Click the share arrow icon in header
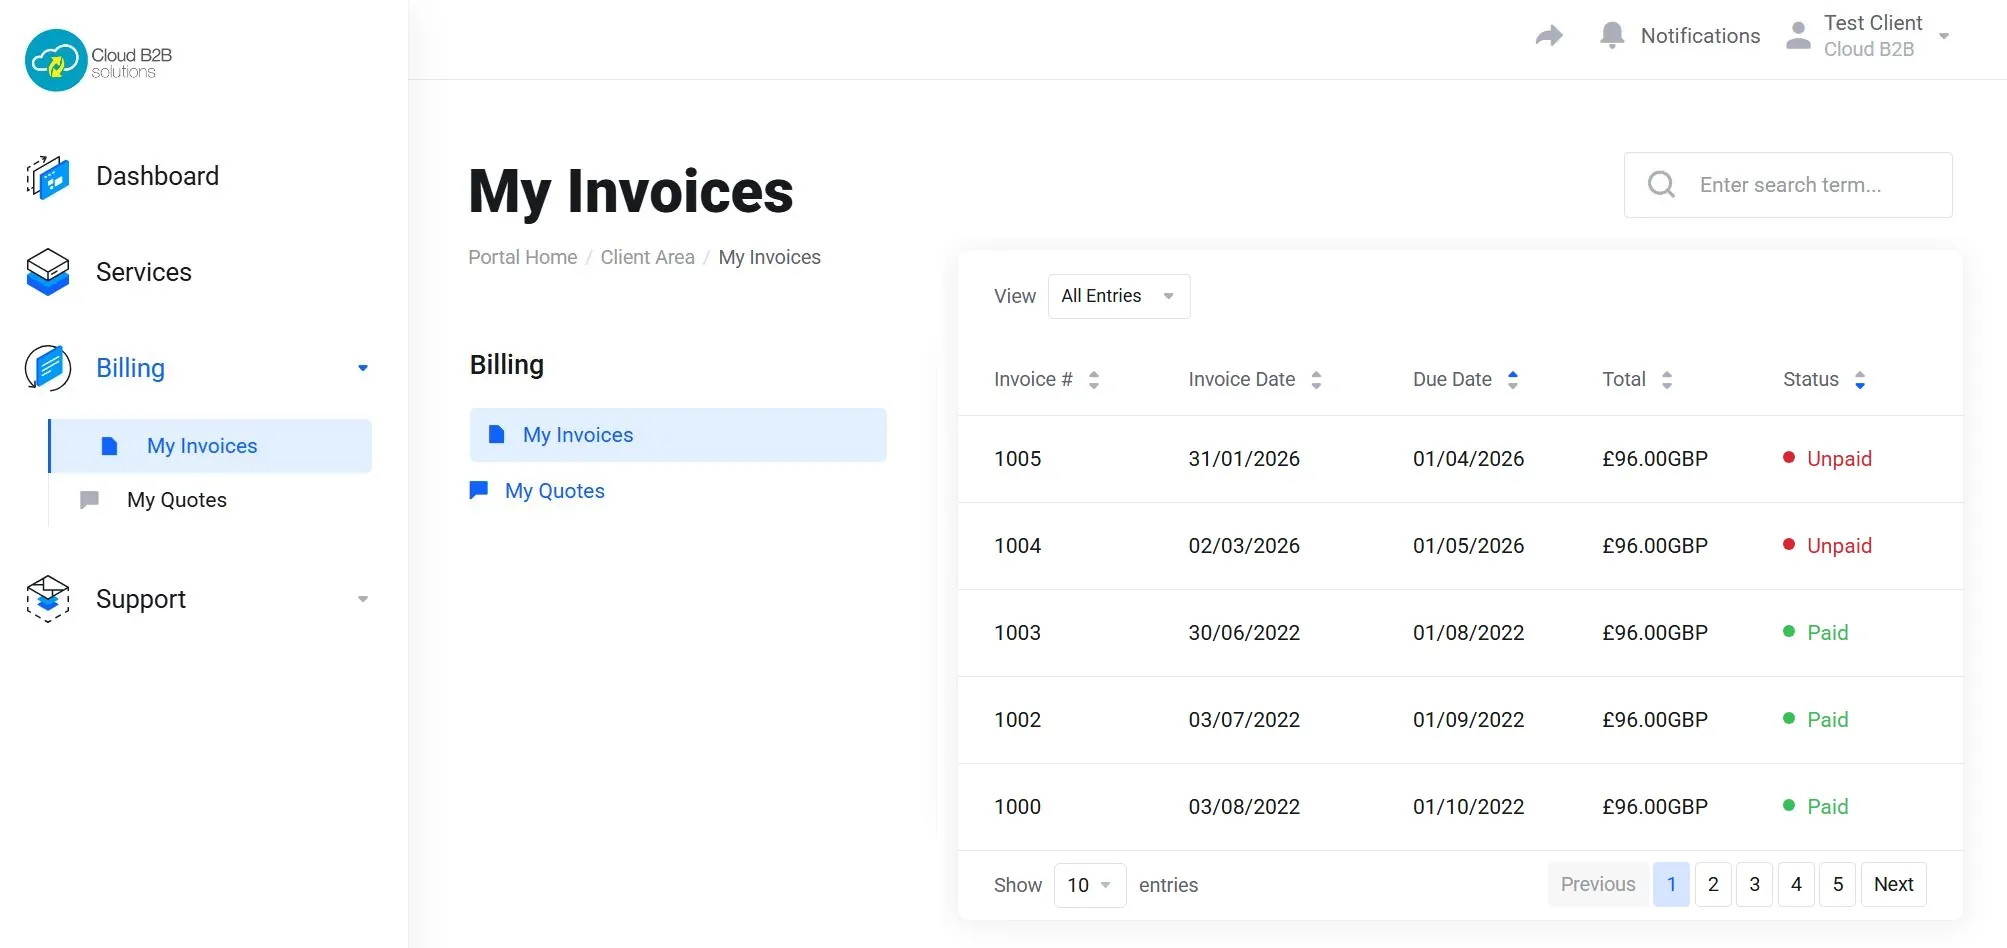This screenshot has height=948, width=2007. [1549, 36]
